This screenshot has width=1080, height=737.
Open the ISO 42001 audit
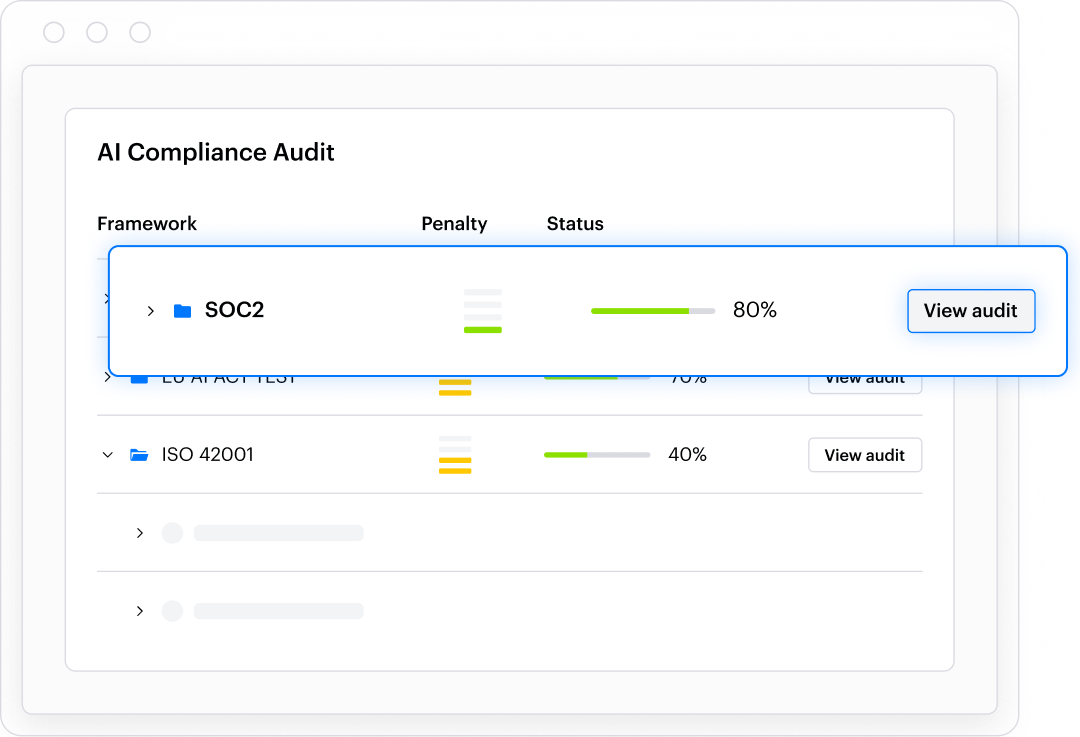point(864,454)
